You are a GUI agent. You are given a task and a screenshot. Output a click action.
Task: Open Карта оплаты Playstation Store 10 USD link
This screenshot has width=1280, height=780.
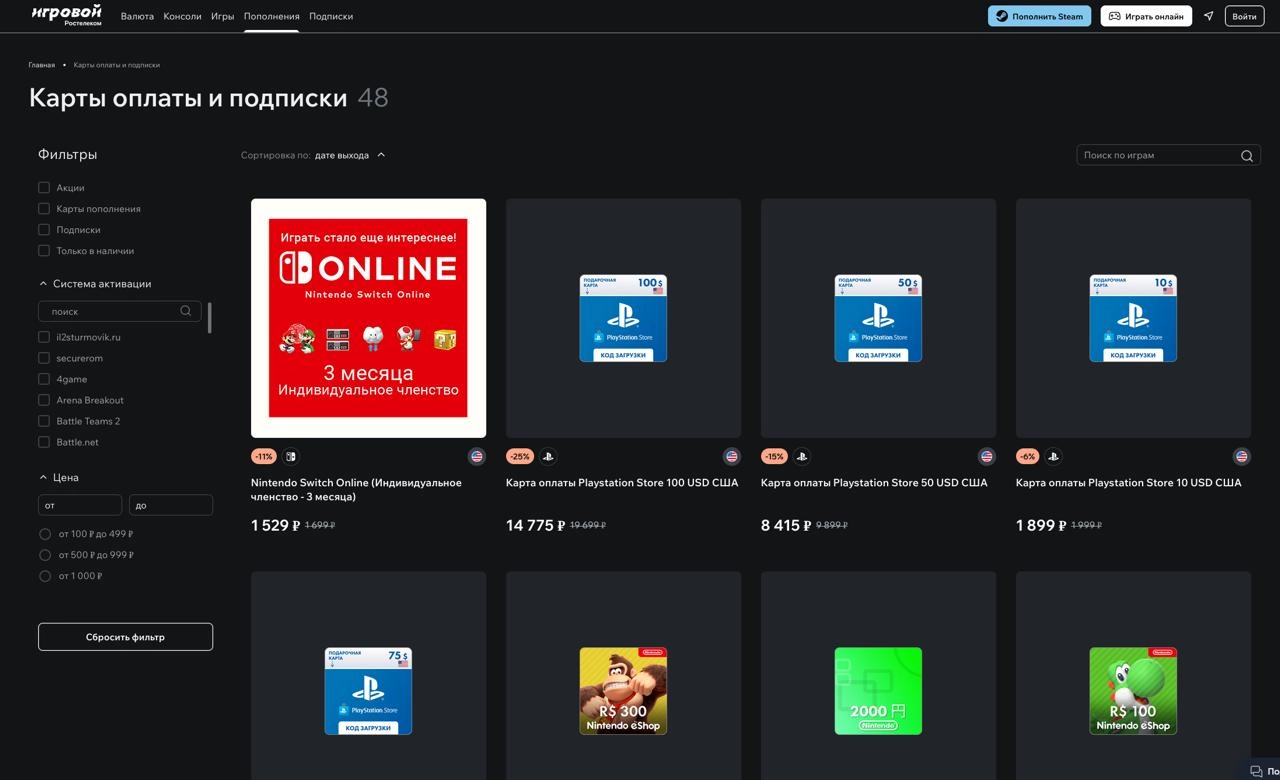coord(1129,483)
